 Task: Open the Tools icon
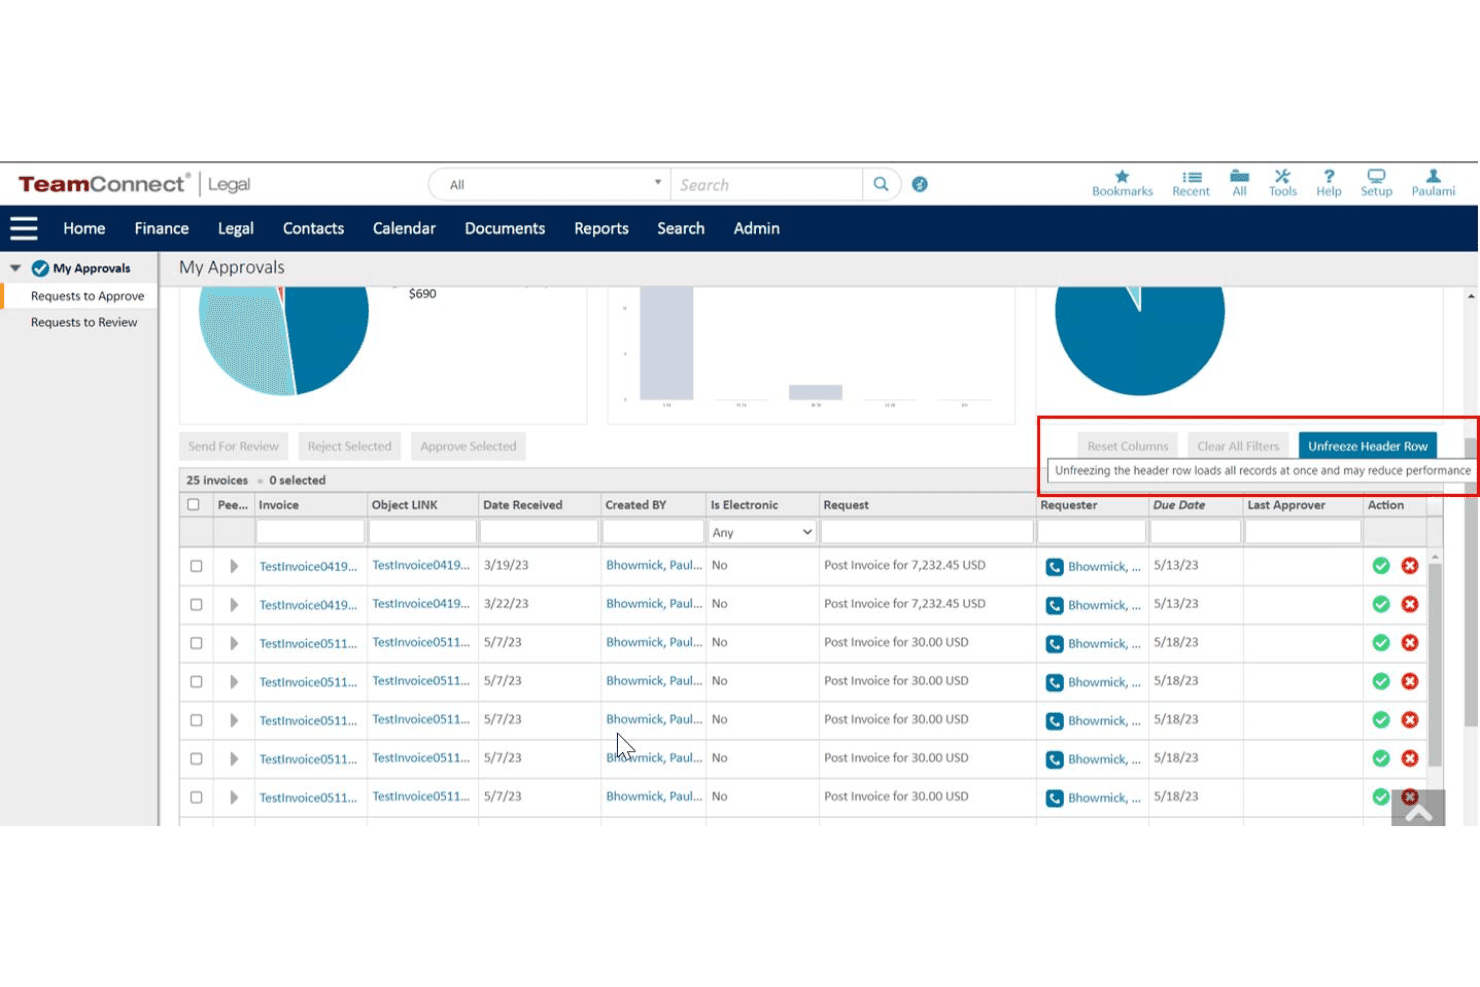point(1282,177)
